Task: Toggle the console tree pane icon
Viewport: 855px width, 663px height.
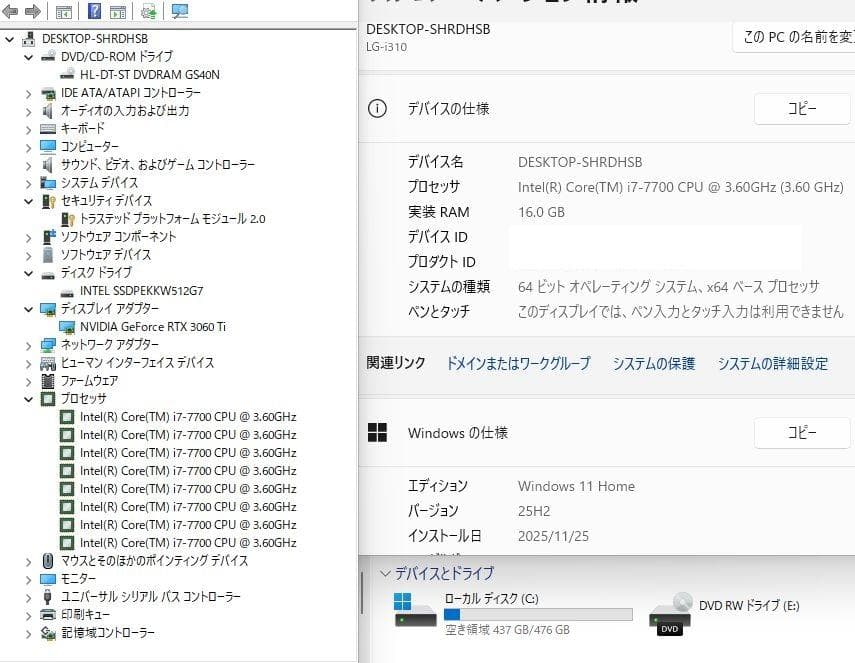Action: (x=63, y=12)
